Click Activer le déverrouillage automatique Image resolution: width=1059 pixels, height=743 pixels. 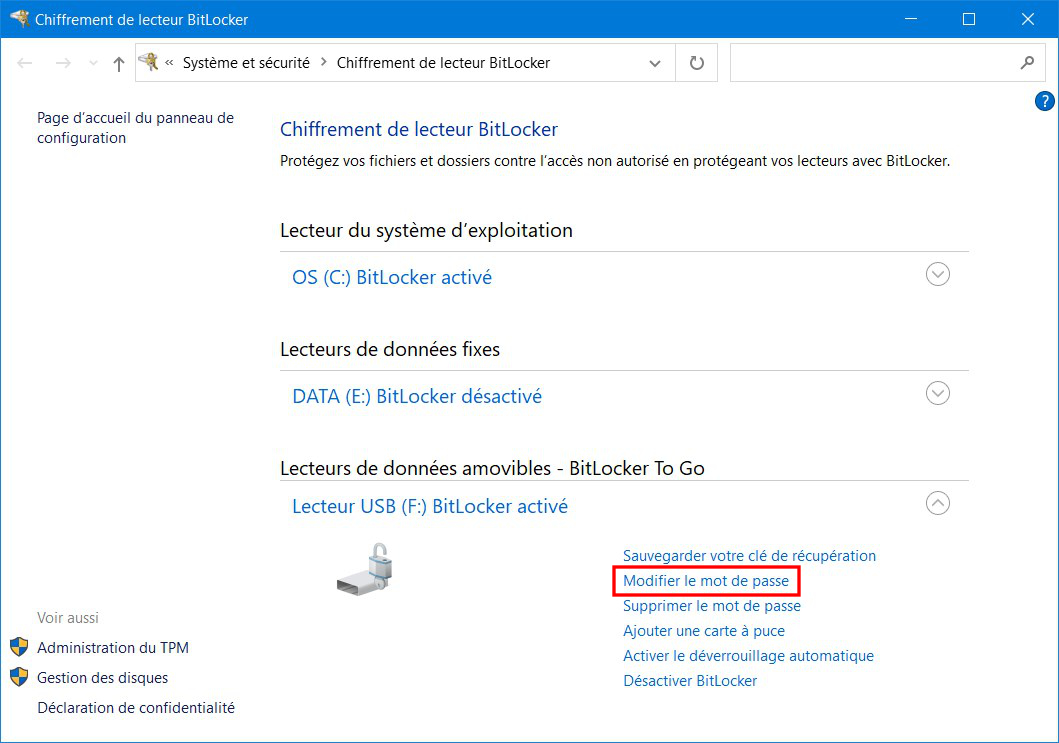pyautogui.click(x=748, y=655)
